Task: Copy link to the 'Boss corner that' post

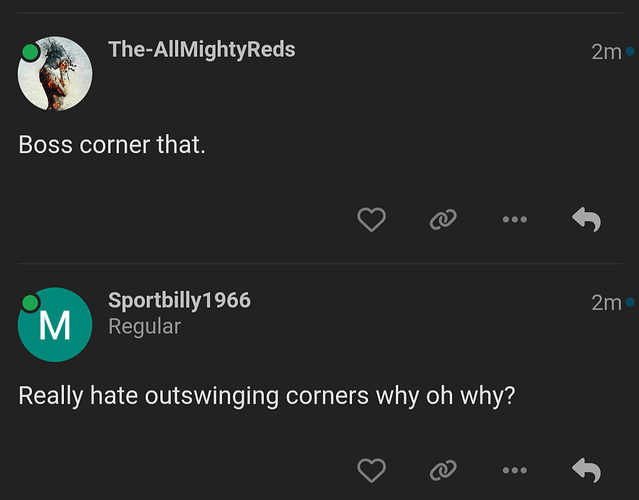Action: [x=443, y=219]
